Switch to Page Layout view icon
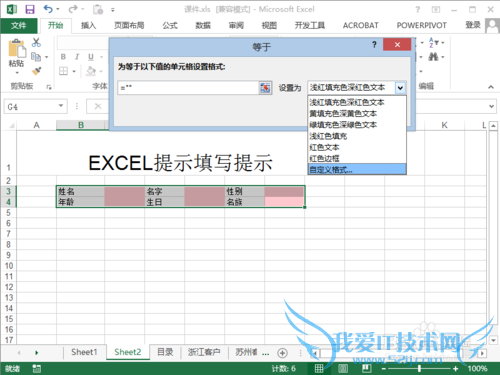This screenshot has height=375, width=500. coord(343,368)
